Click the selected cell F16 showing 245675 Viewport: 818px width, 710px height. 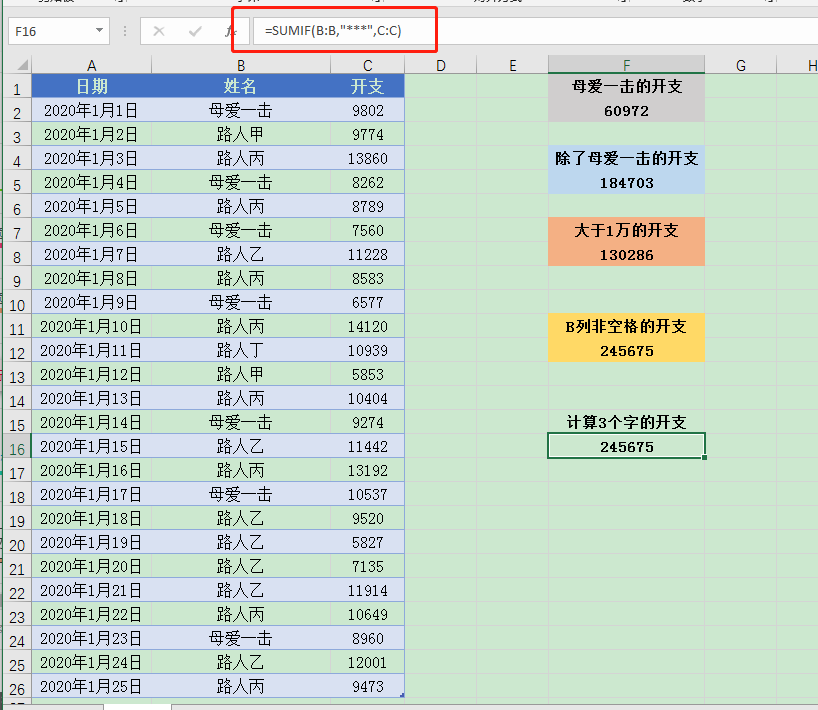(627, 446)
